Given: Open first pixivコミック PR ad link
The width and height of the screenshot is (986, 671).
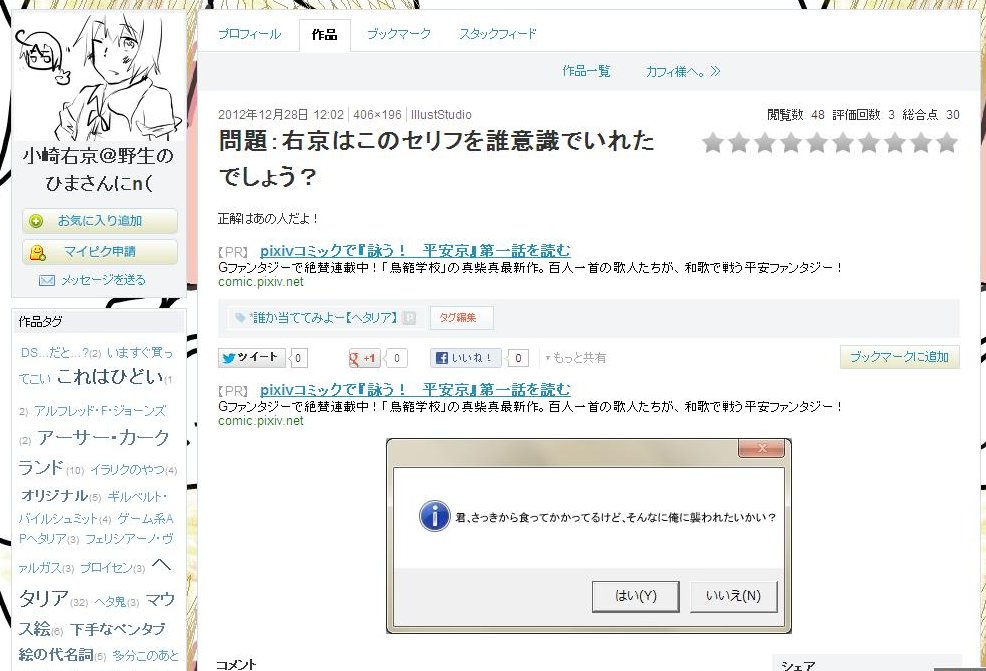Looking at the screenshot, I should 415,251.
